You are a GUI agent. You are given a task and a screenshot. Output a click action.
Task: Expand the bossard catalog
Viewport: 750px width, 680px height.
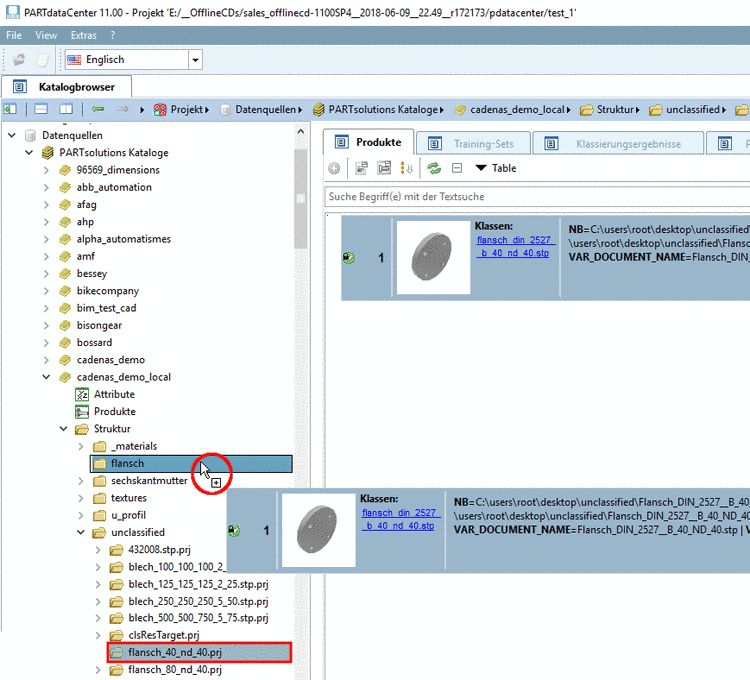(x=46, y=342)
